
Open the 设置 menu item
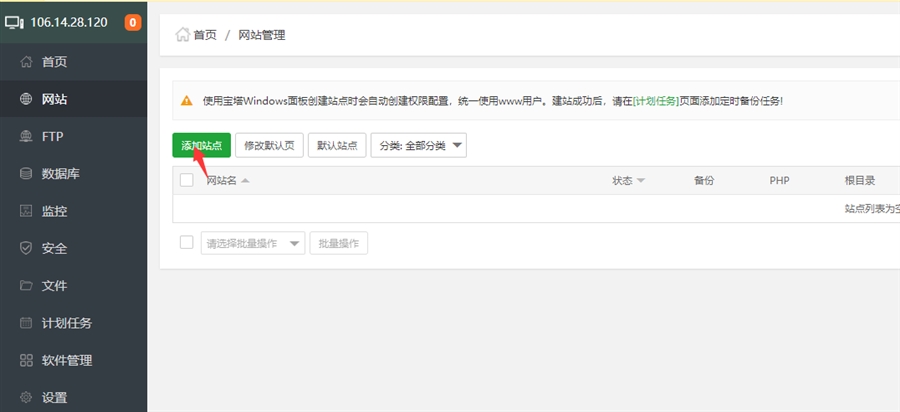[54, 397]
